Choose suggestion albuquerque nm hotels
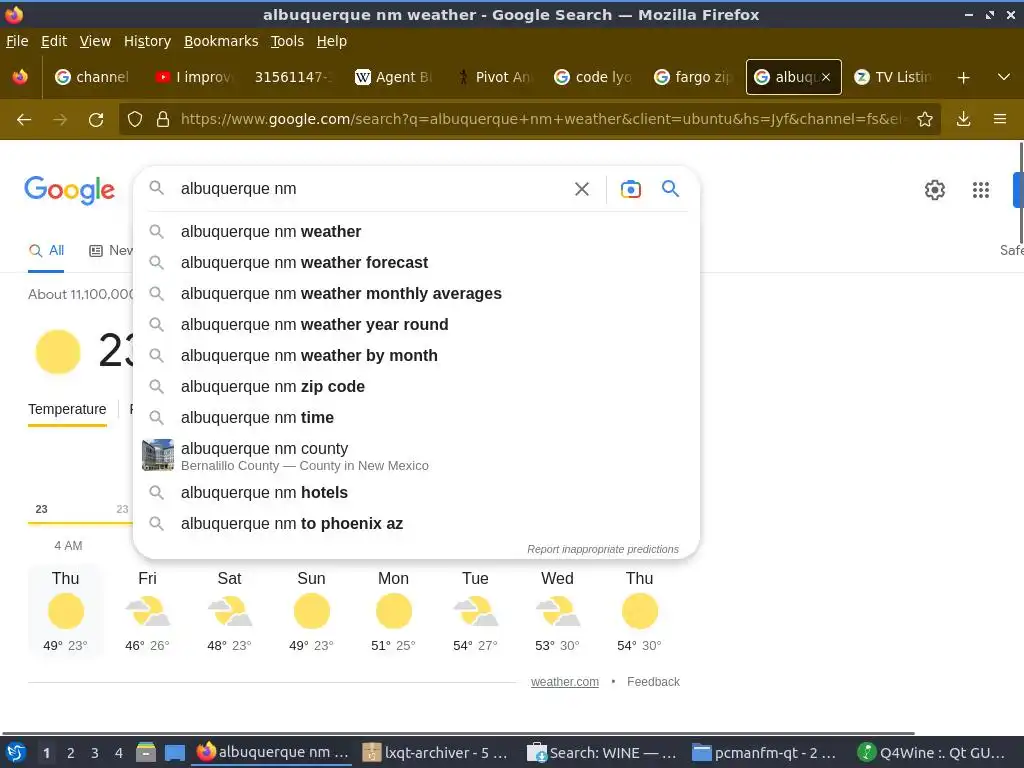Viewport: 1024px width, 768px height. click(416, 493)
